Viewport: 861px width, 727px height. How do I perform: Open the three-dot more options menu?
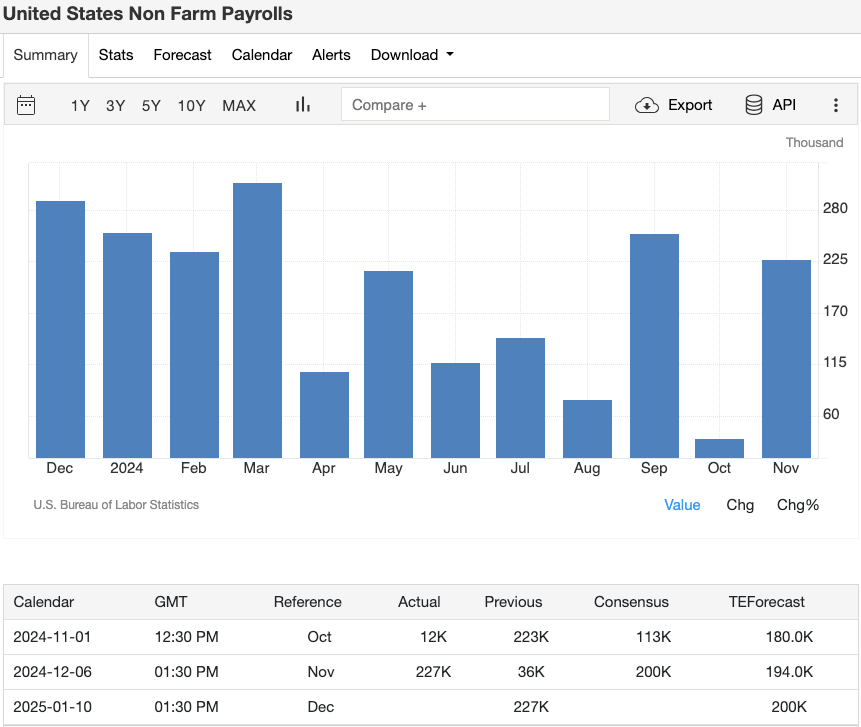[835, 104]
